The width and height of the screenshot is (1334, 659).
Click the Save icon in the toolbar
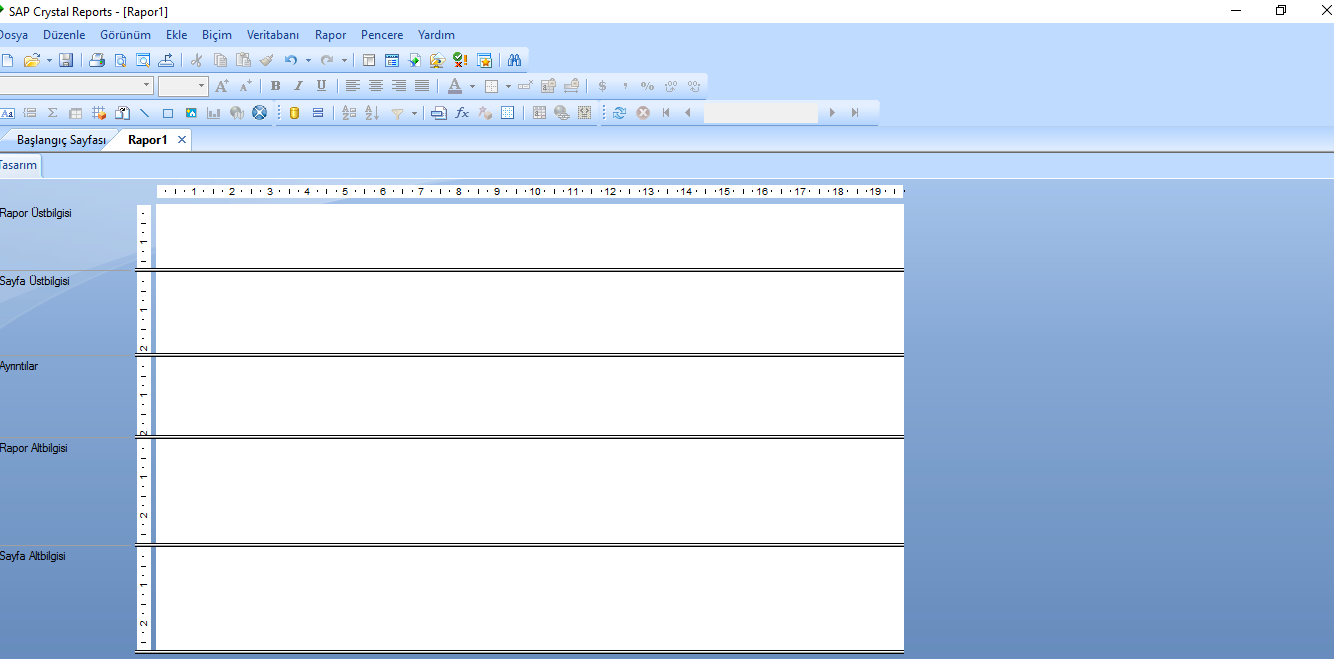pyautogui.click(x=66, y=60)
